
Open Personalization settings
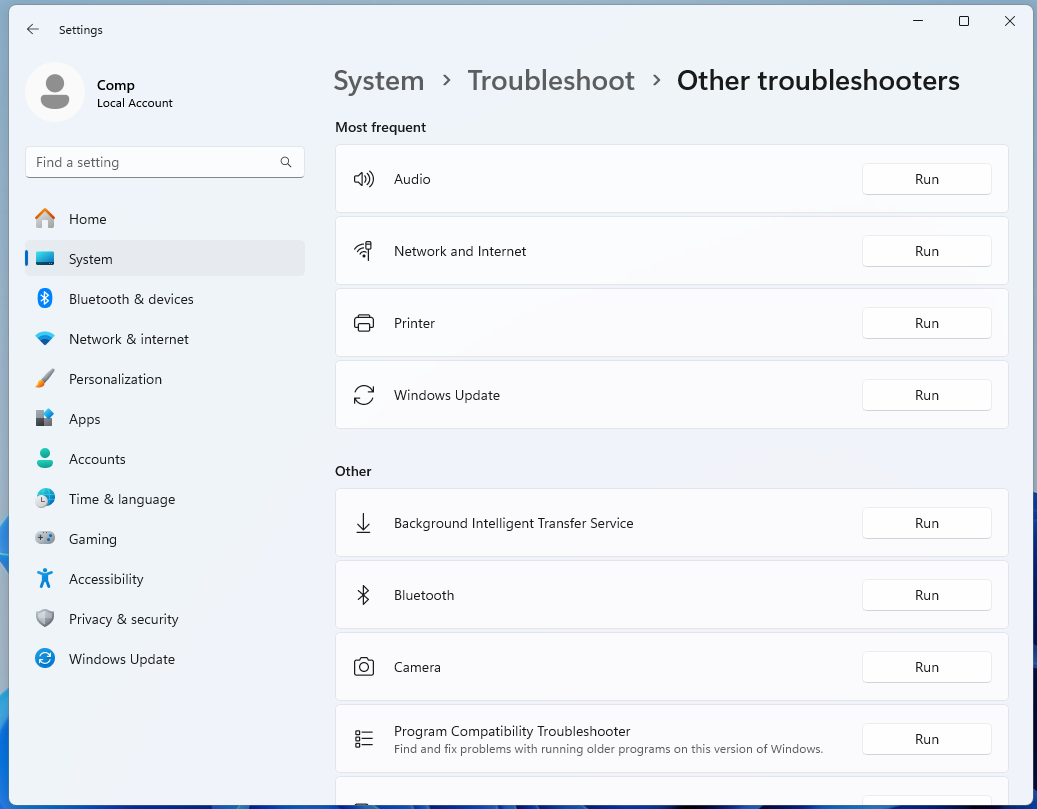[165, 379]
